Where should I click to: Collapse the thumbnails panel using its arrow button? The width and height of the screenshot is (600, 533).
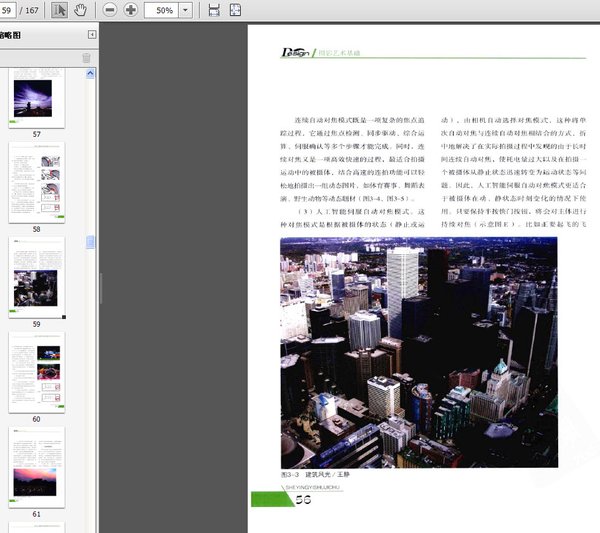[92, 35]
